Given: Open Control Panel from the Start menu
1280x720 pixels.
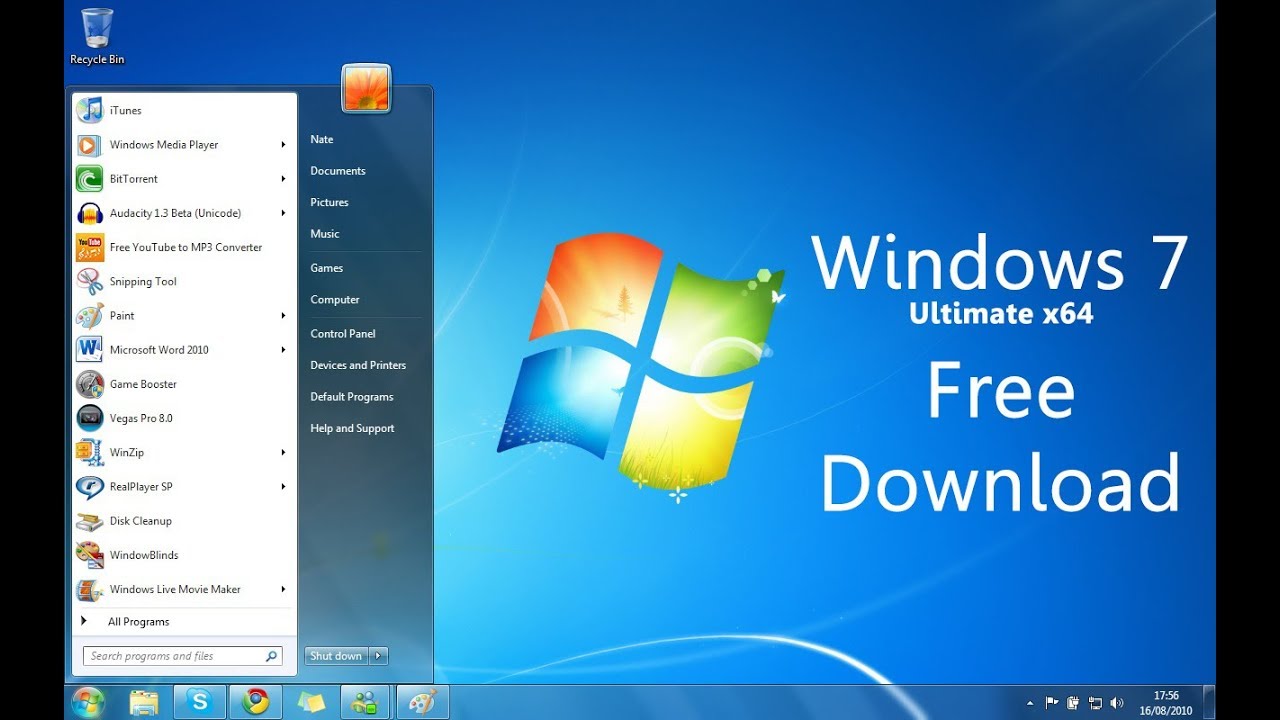Looking at the screenshot, I should click(343, 333).
